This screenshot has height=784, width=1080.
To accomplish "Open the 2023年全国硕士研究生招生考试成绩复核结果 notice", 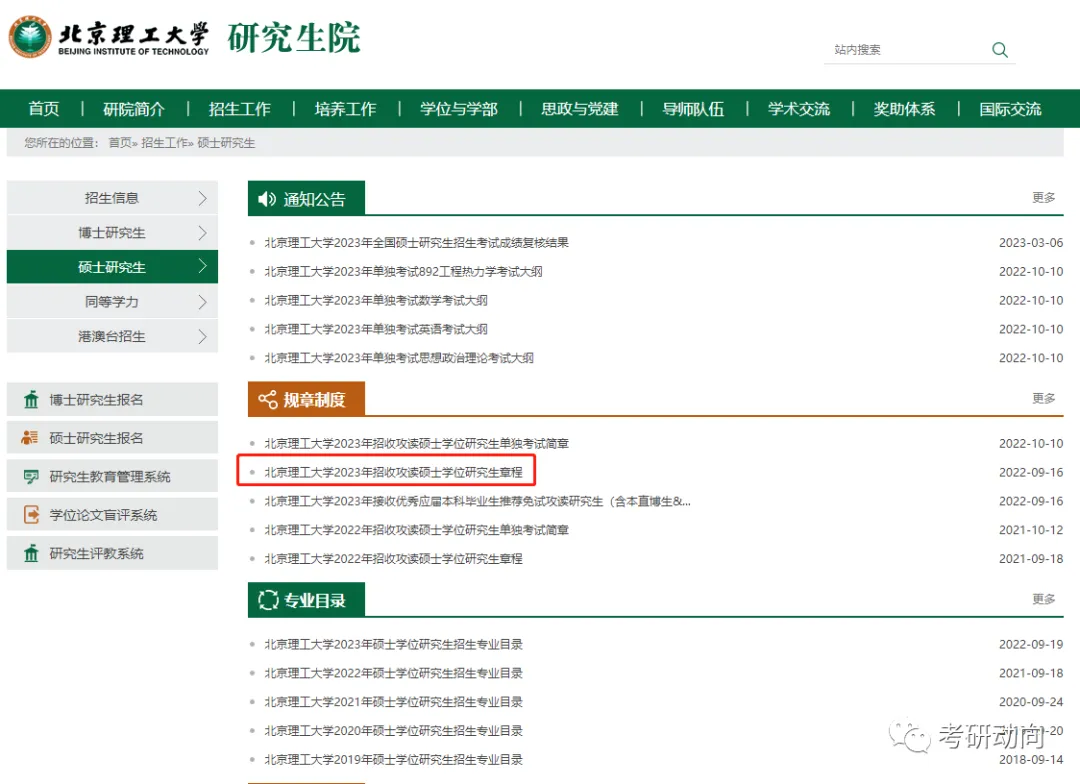I will [417, 243].
